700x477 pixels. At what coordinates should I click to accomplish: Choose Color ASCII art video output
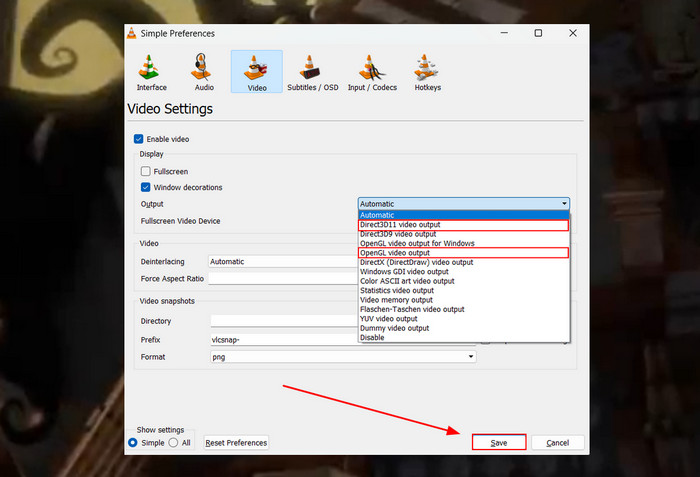tap(463, 281)
